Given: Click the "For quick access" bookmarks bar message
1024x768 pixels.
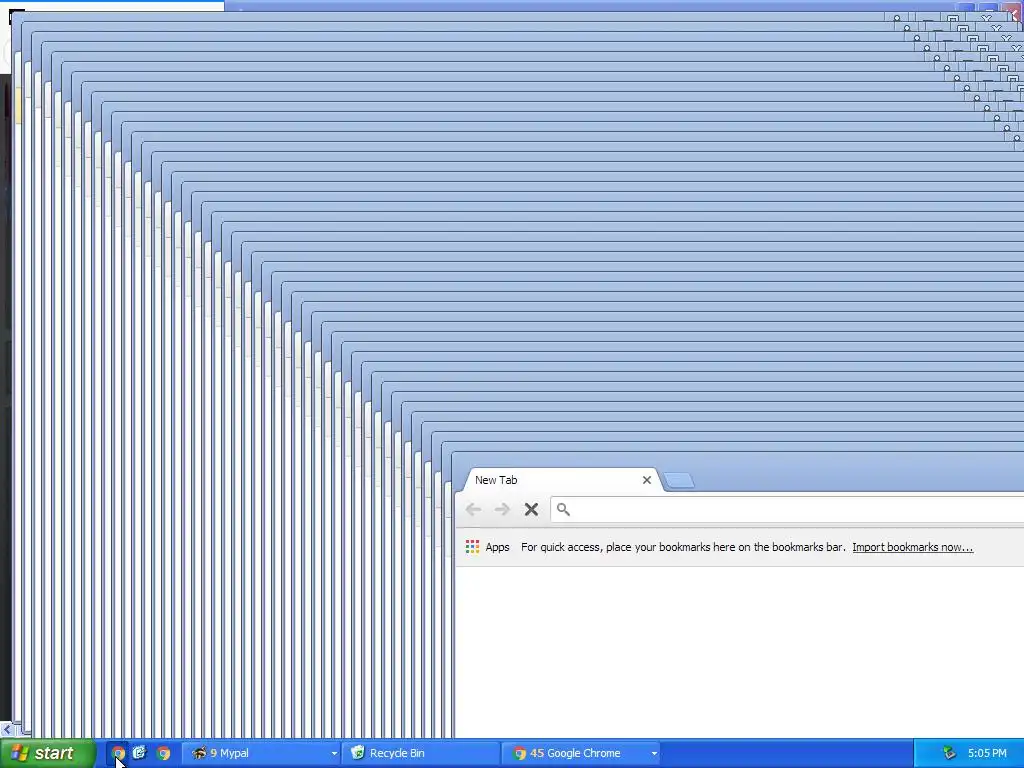Looking at the screenshot, I should point(683,547).
